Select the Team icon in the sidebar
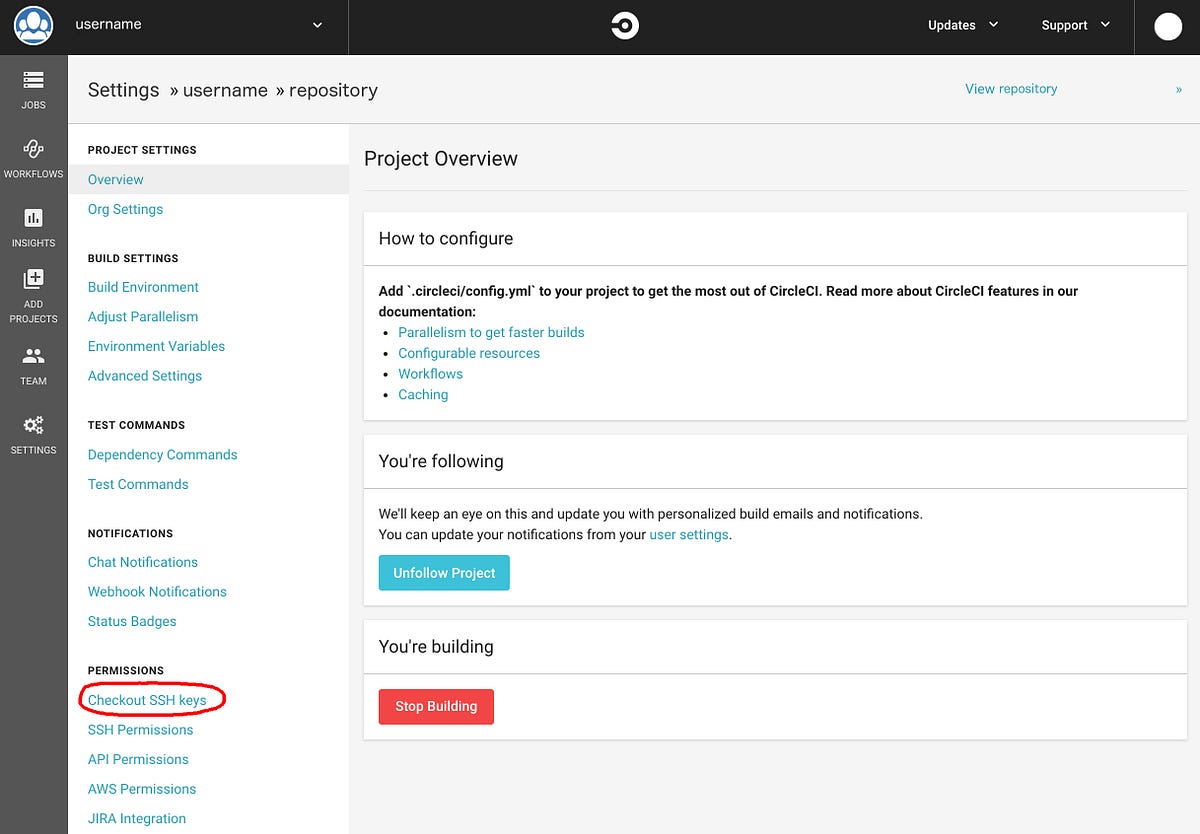 point(33,363)
